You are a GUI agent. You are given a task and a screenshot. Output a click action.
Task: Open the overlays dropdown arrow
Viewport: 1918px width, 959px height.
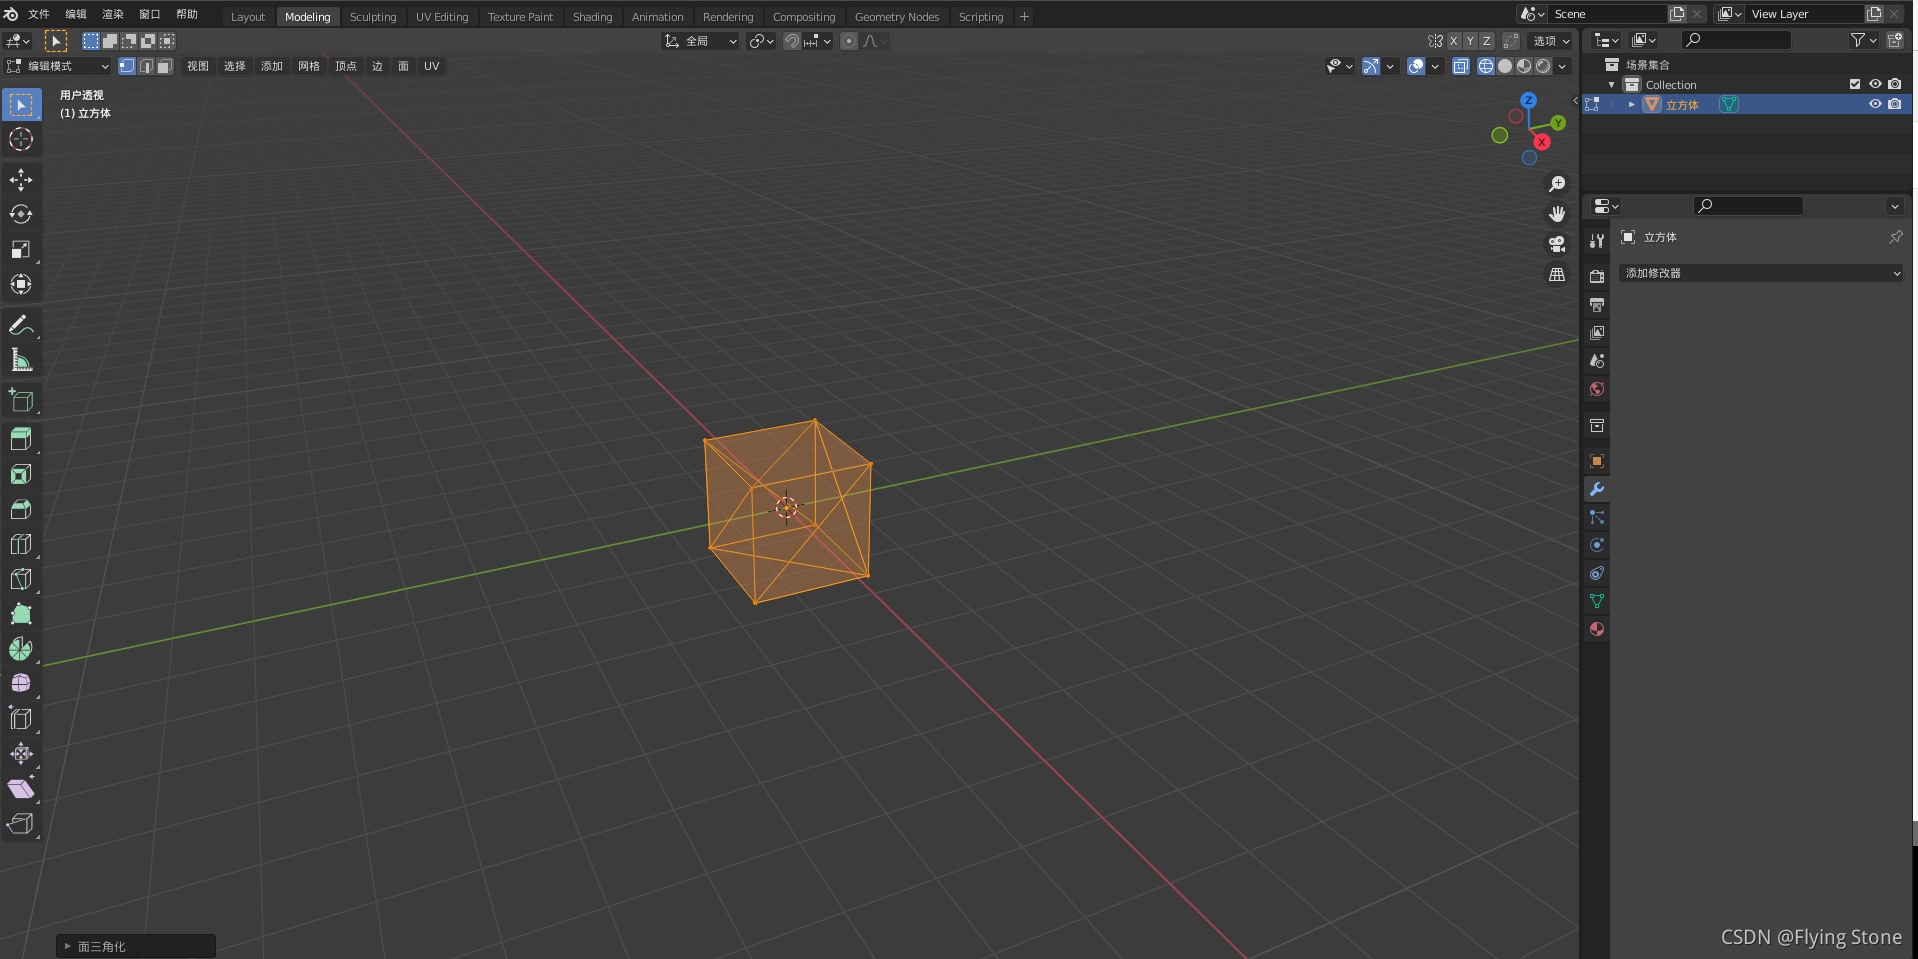pyautogui.click(x=1435, y=66)
